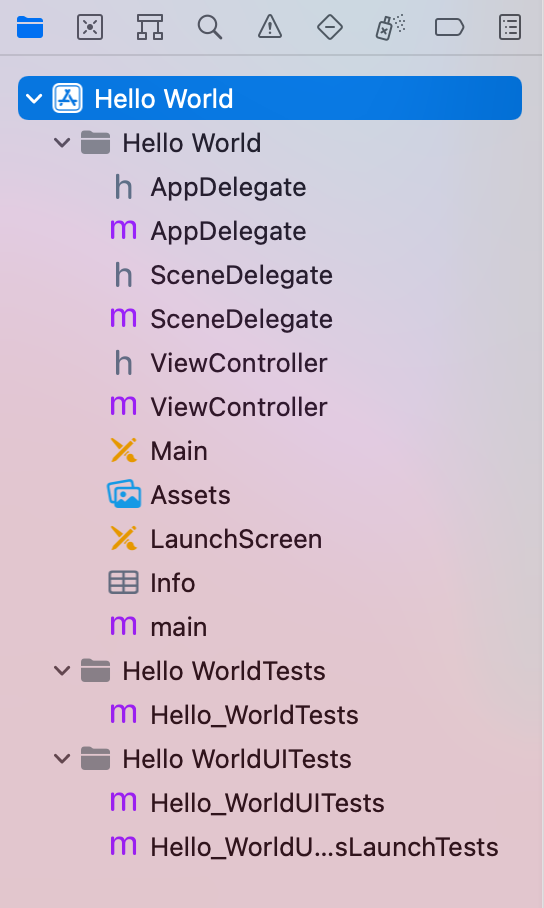Screen dimensions: 544x908
Task: Collapse the Hello WorldUITests folder
Action: tap(62, 759)
